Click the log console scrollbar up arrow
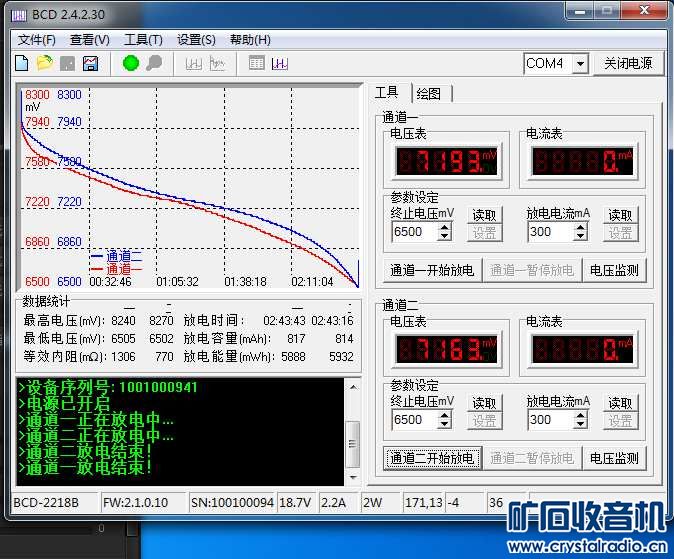 pyautogui.click(x=353, y=387)
